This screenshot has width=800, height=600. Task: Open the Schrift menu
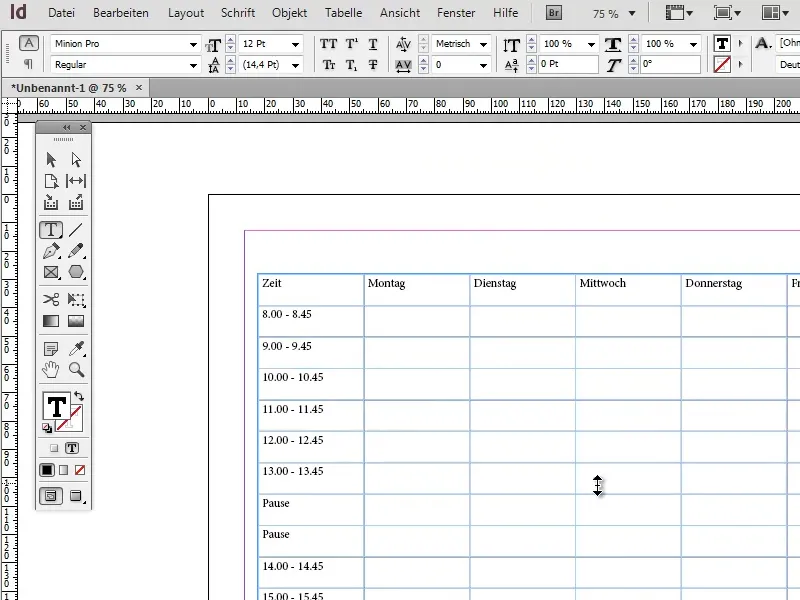pos(238,13)
